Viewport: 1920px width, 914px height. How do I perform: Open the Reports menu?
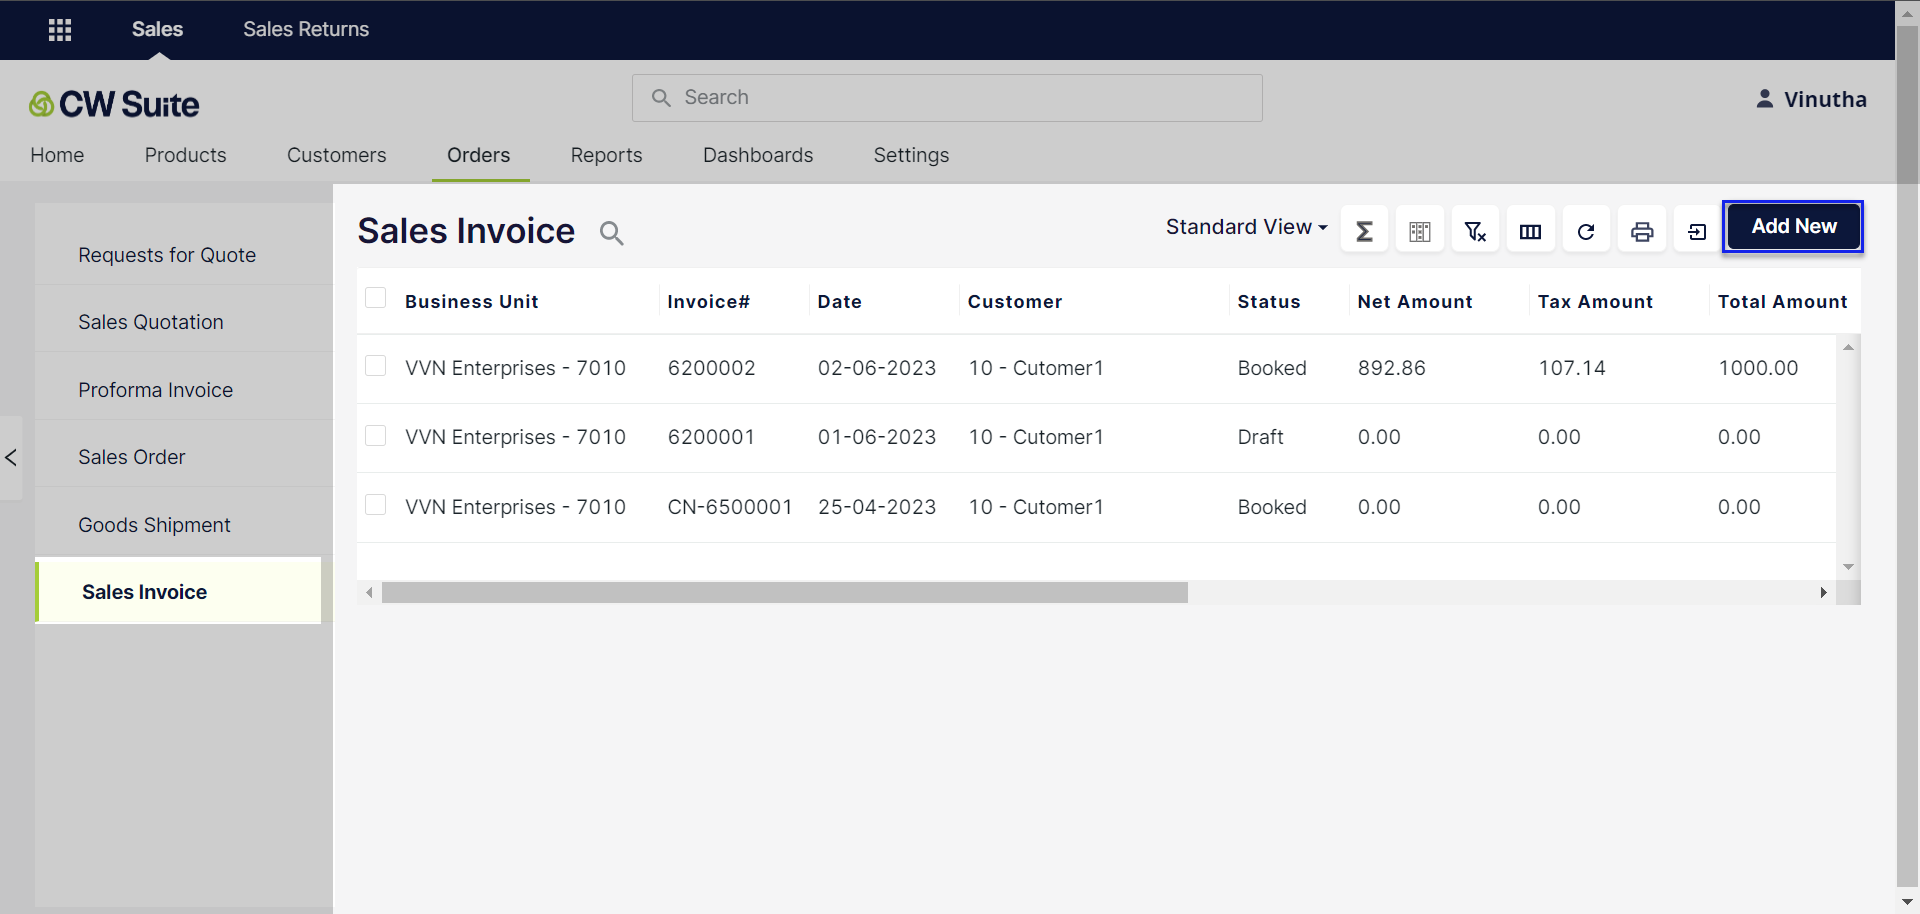pos(606,155)
